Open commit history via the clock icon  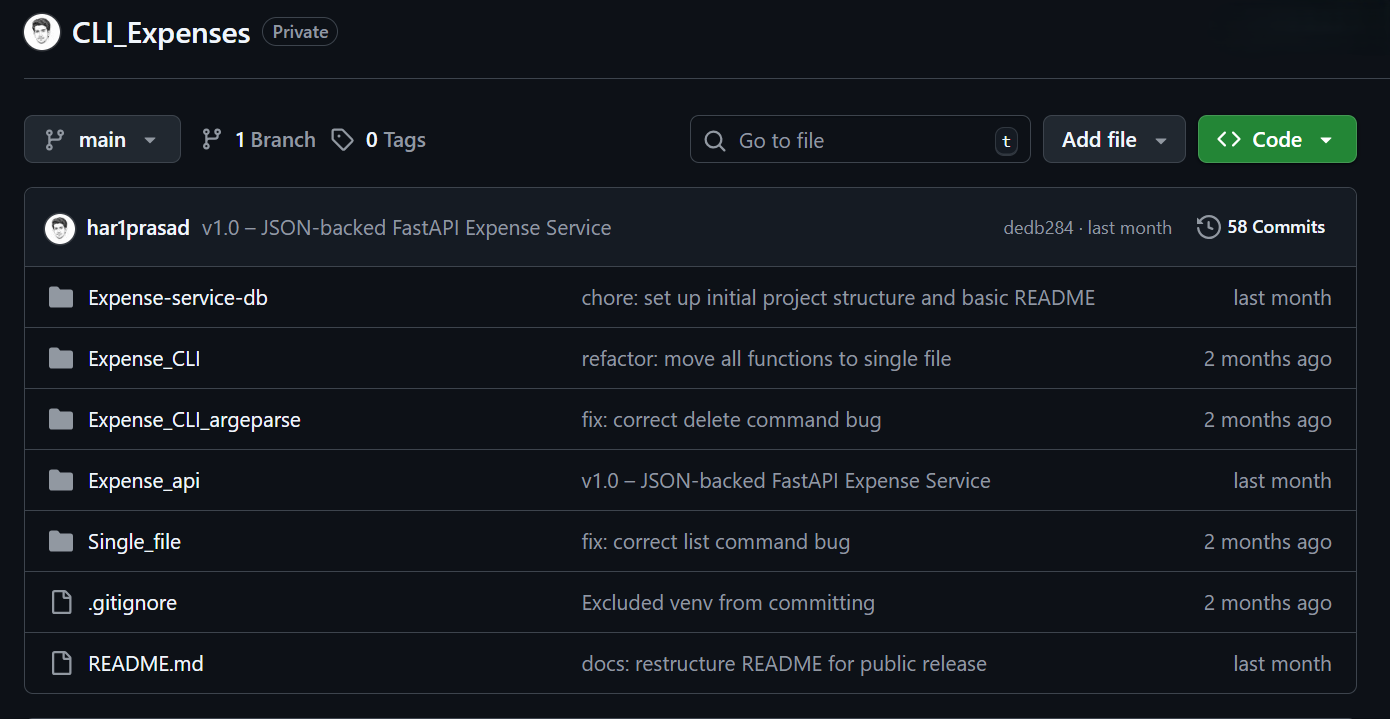(1208, 227)
